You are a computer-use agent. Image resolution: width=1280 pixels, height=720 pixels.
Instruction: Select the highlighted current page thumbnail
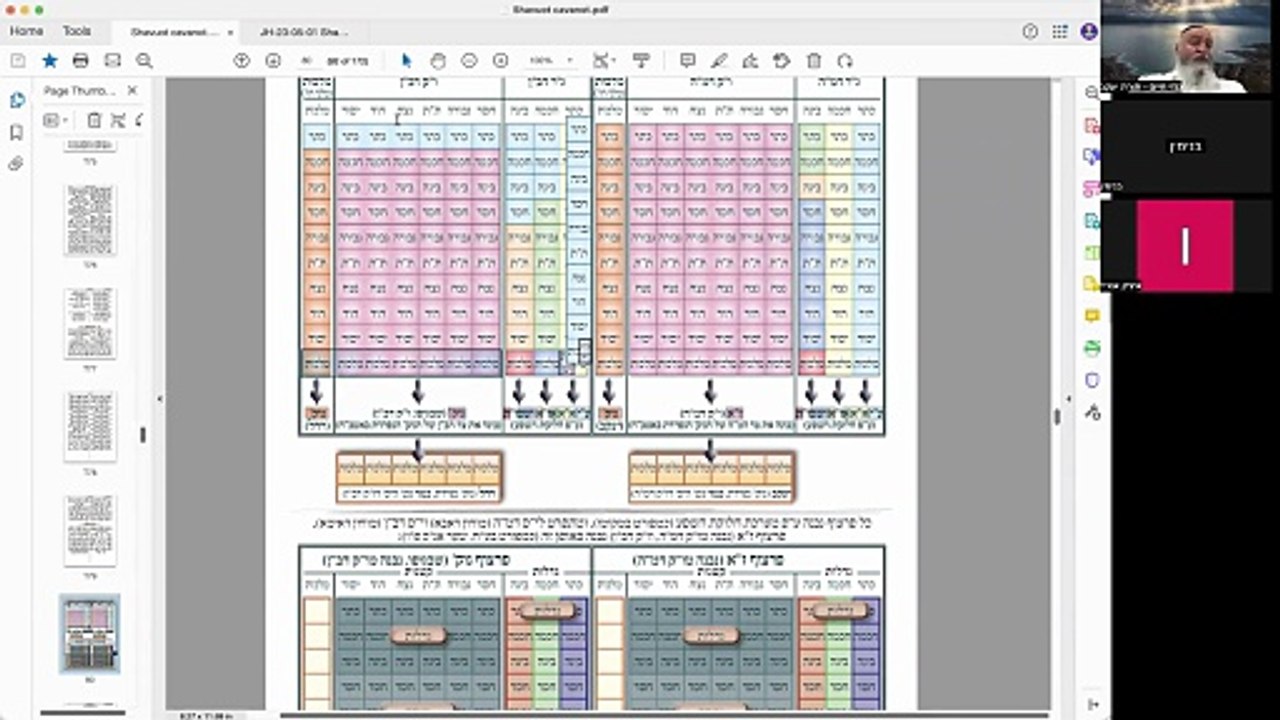pos(90,633)
